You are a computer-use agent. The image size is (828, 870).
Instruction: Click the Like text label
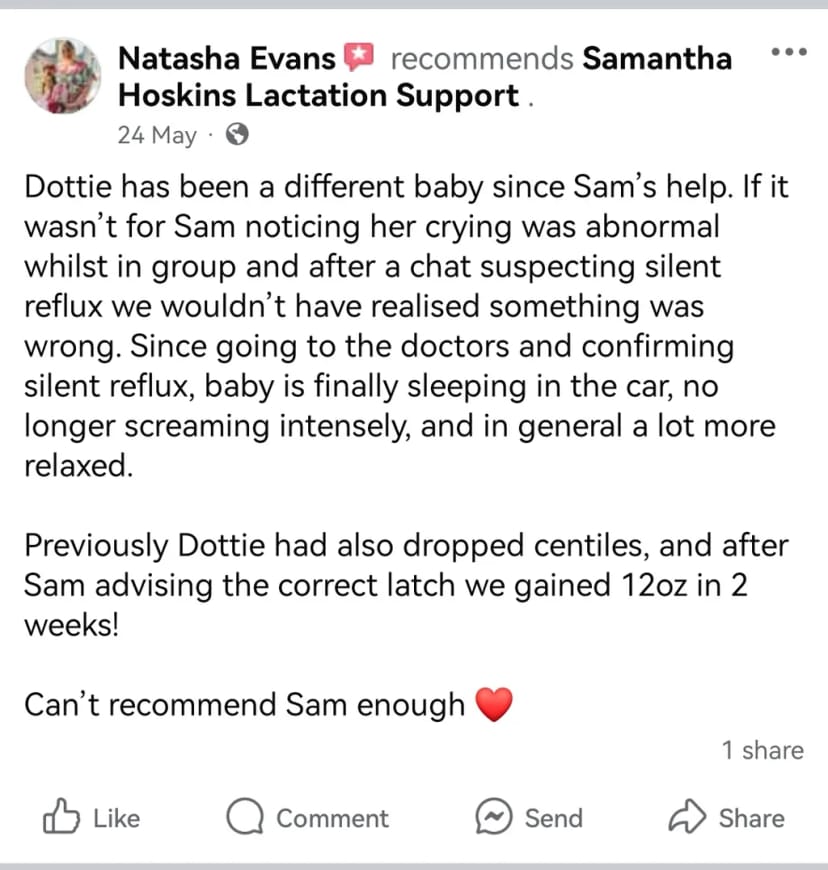tap(117, 818)
